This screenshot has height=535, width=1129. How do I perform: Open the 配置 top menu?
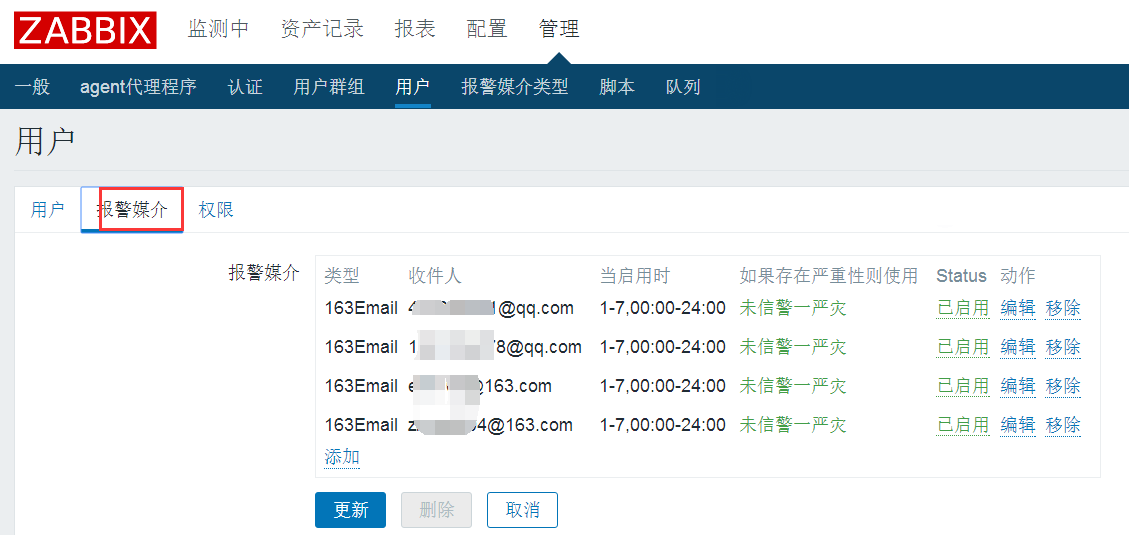tap(487, 29)
